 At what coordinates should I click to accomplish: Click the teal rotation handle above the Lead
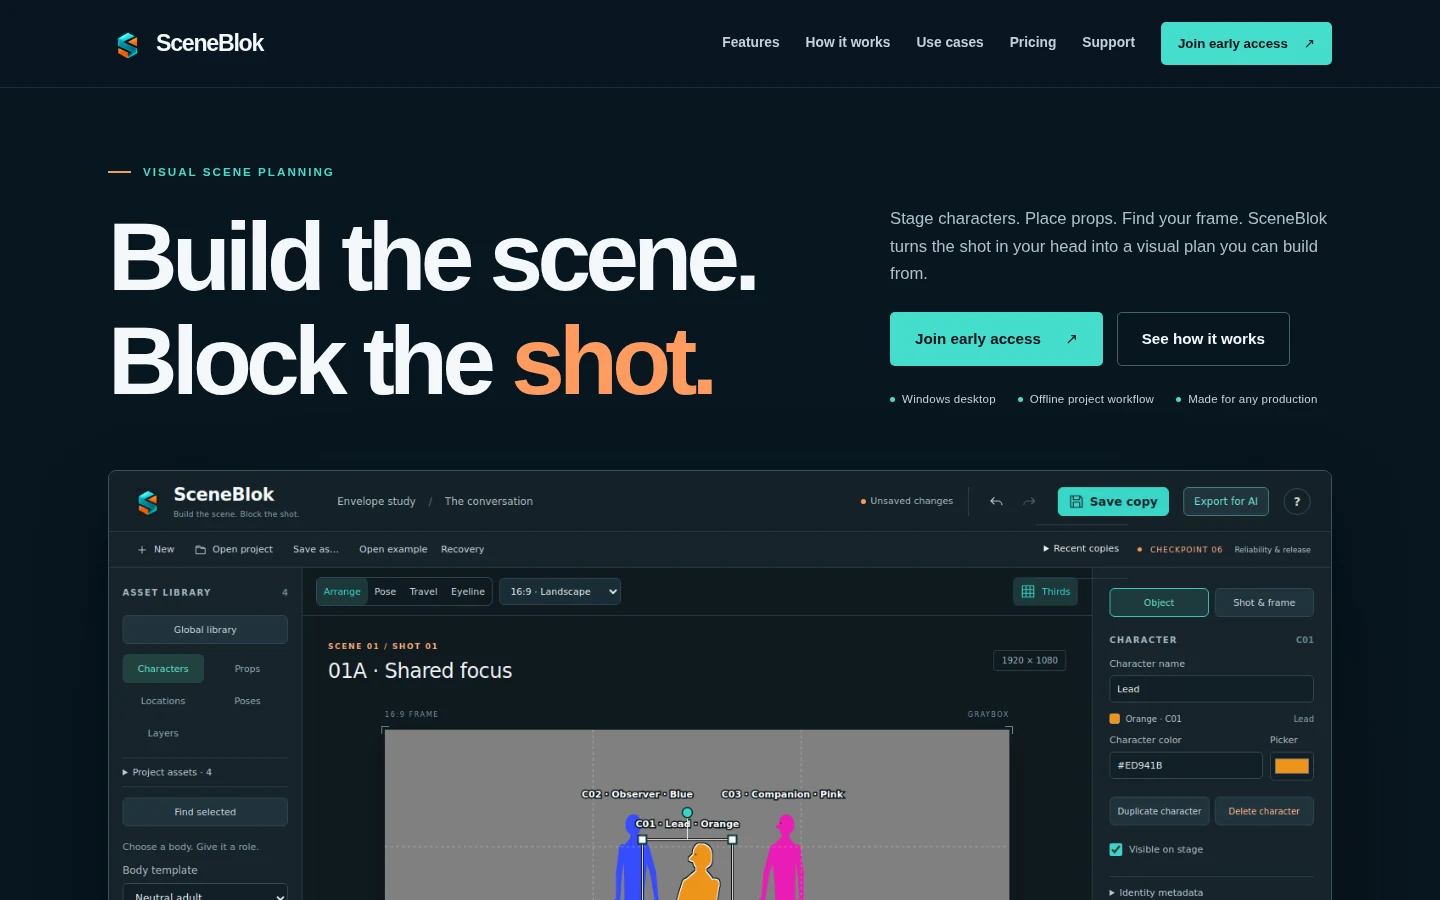(687, 812)
